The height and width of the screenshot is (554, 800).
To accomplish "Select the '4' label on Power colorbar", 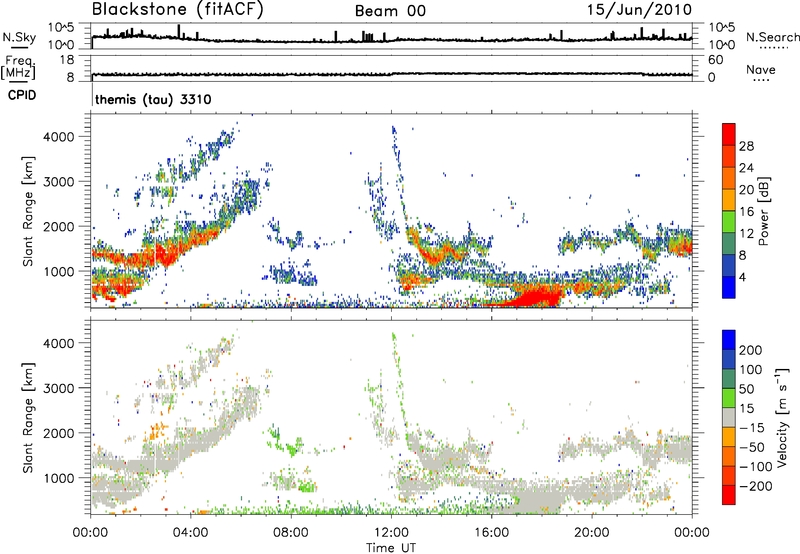I will (x=743, y=276).
